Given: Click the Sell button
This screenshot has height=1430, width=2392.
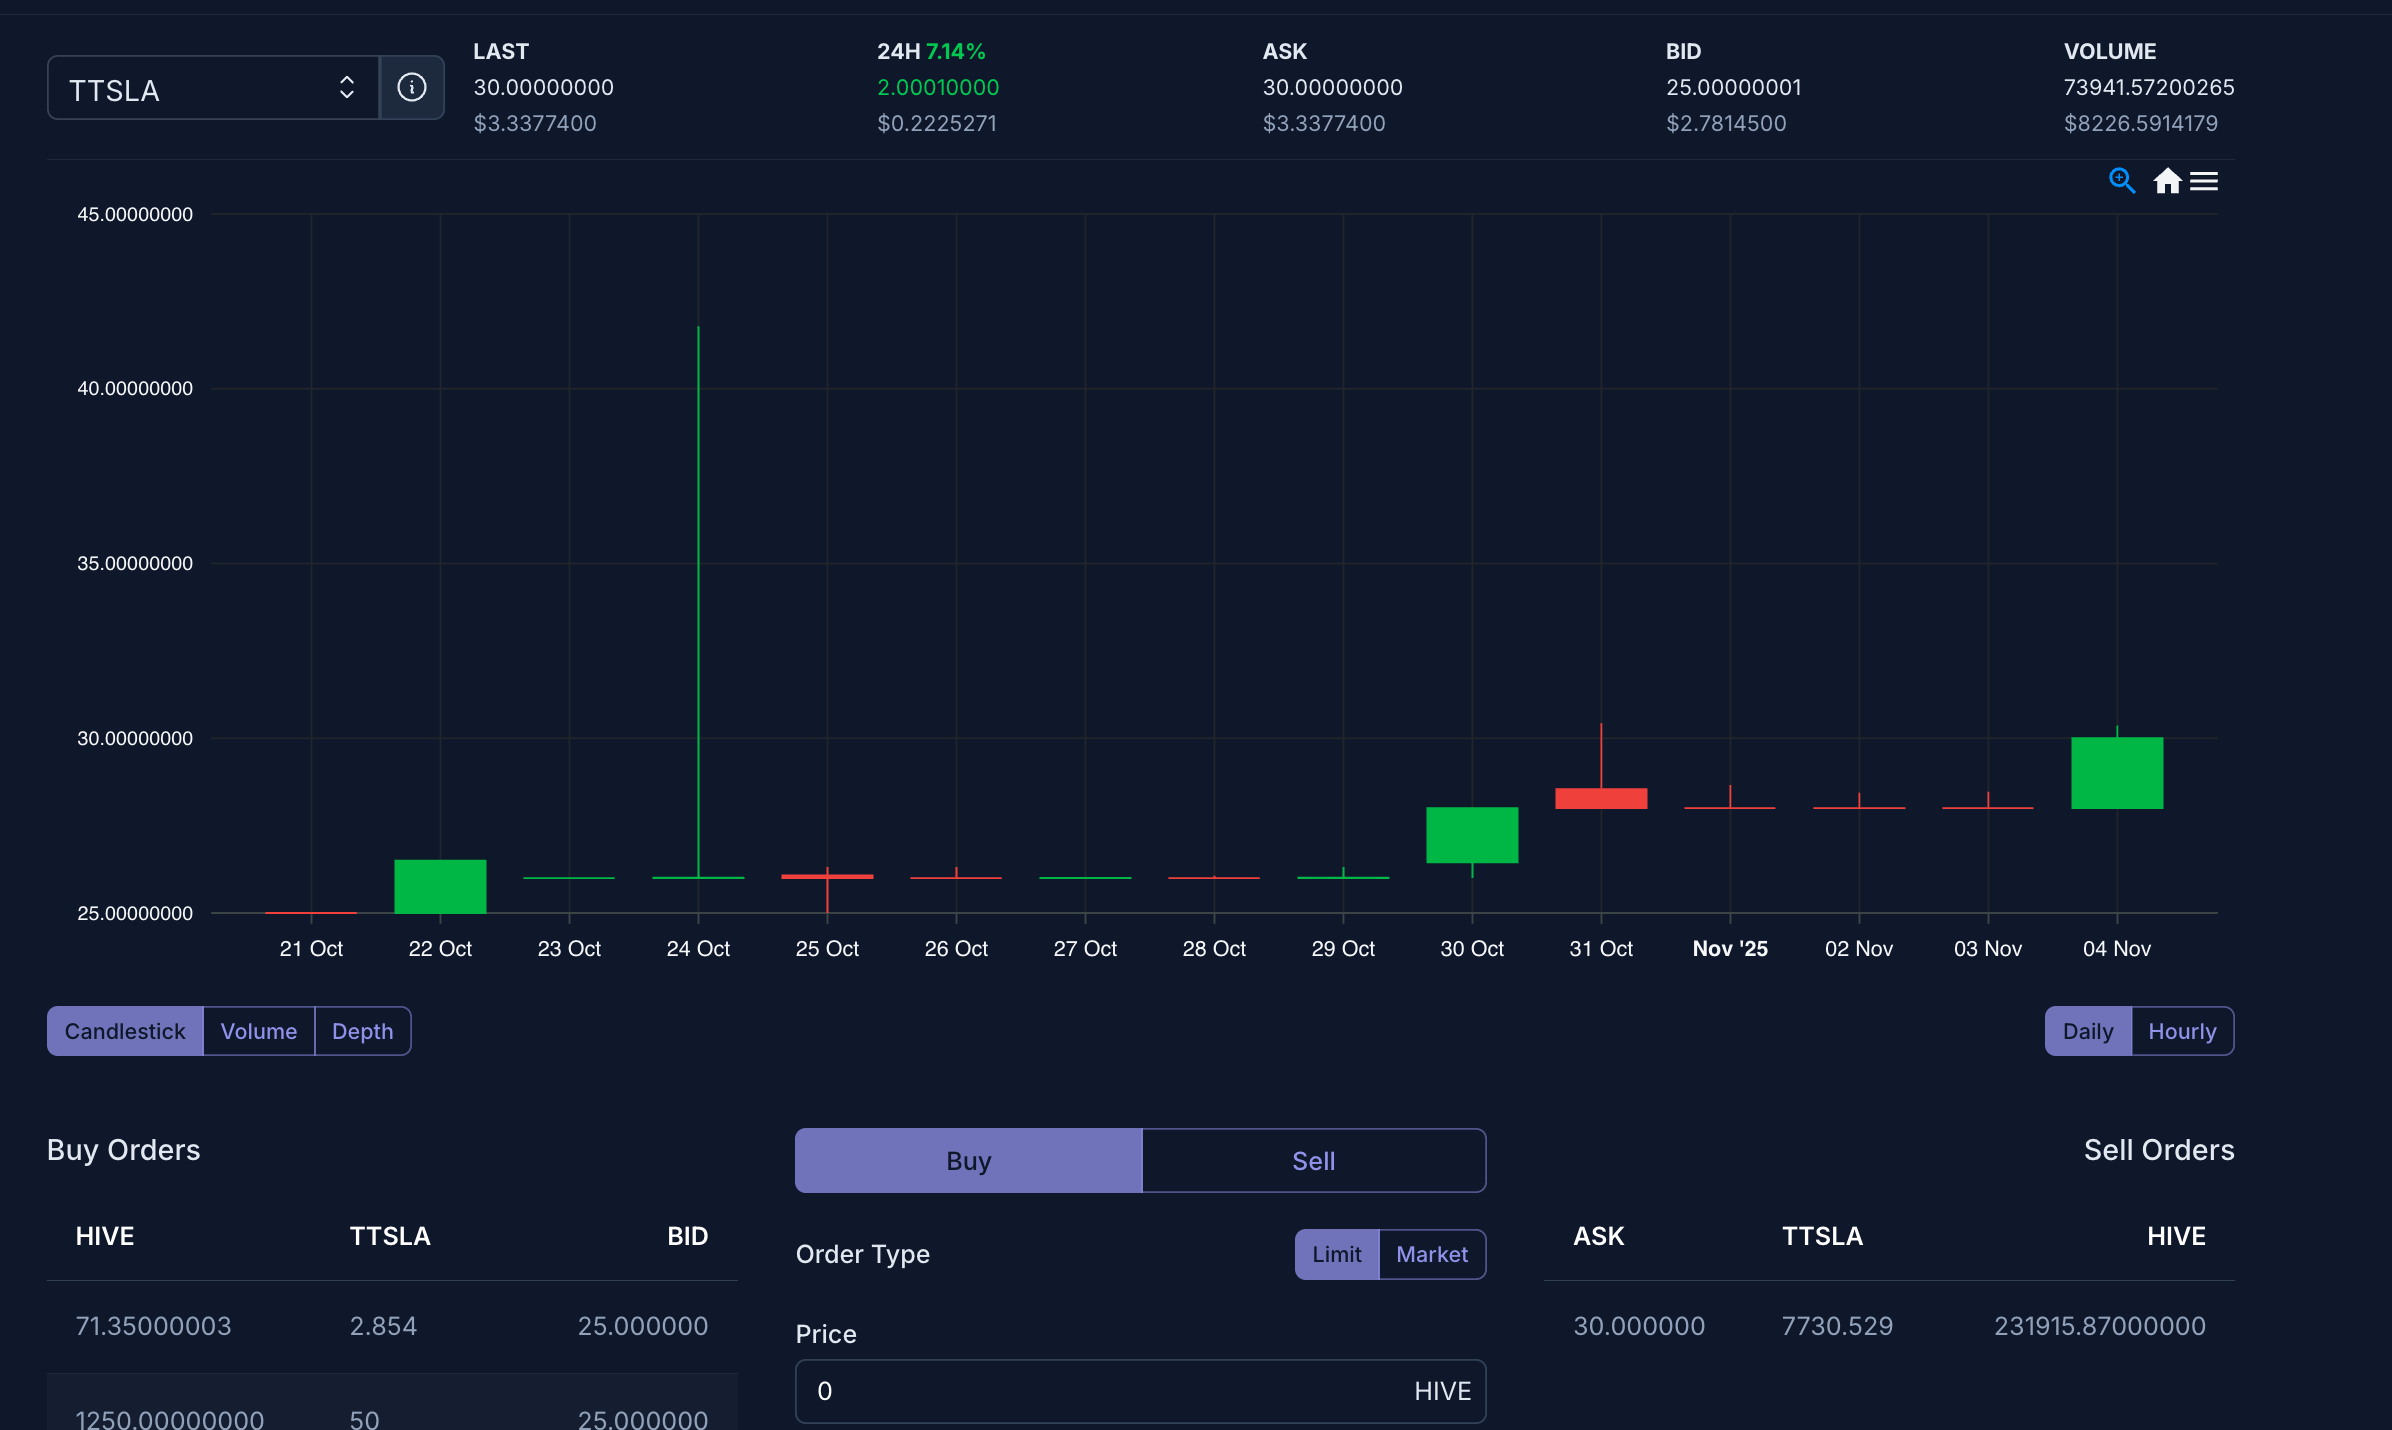Looking at the screenshot, I should (1313, 1161).
